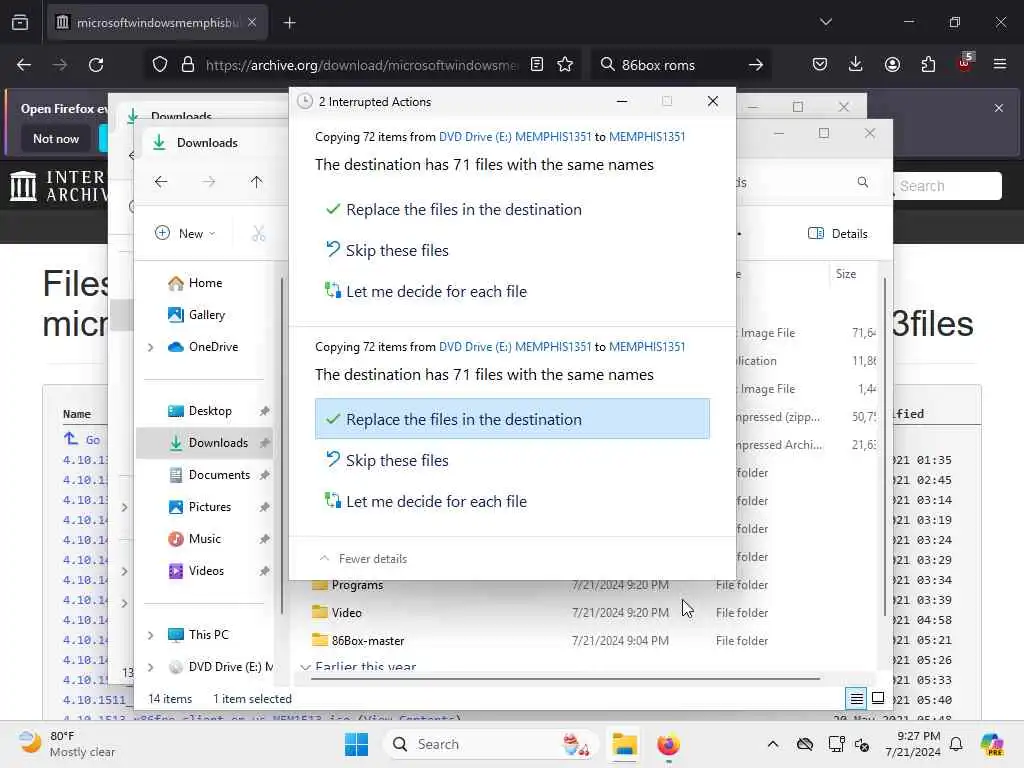Toggle the Explorer Details pane
This screenshot has height=768, width=1024.
[838, 234]
